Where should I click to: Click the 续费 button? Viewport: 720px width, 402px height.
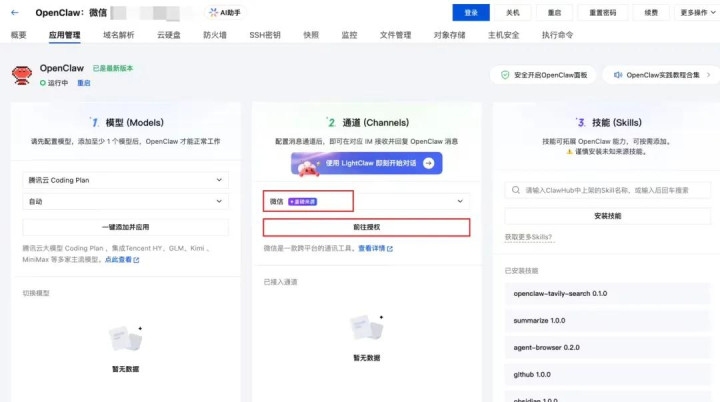click(651, 13)
